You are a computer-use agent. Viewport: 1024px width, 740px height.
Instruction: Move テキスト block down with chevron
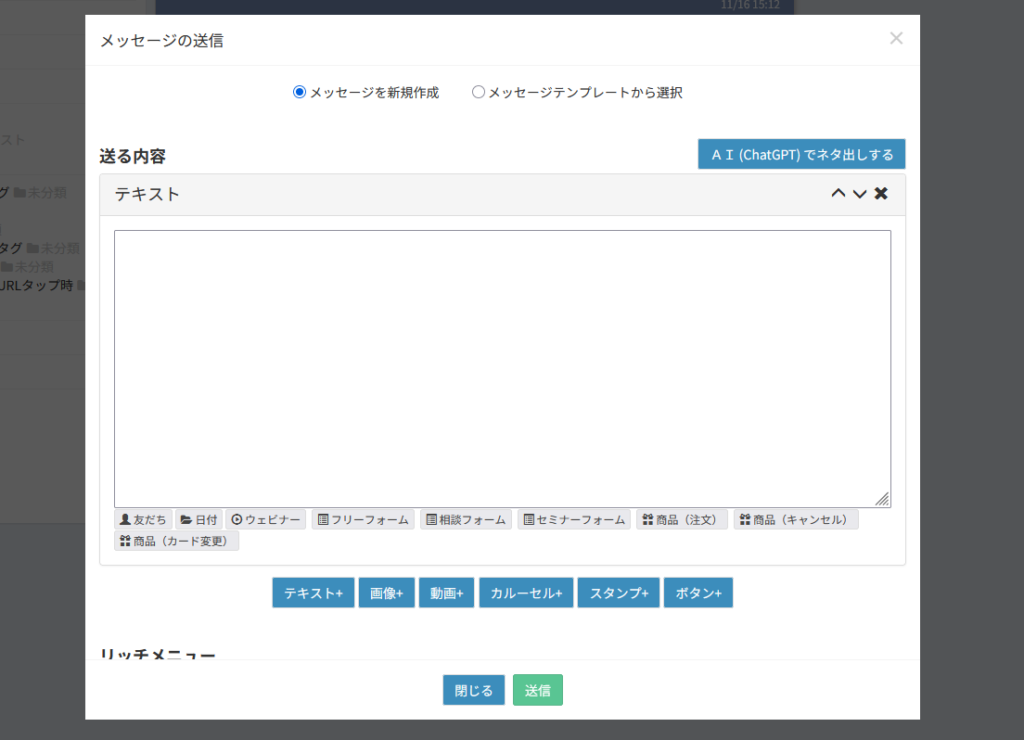tap(859, 194)
